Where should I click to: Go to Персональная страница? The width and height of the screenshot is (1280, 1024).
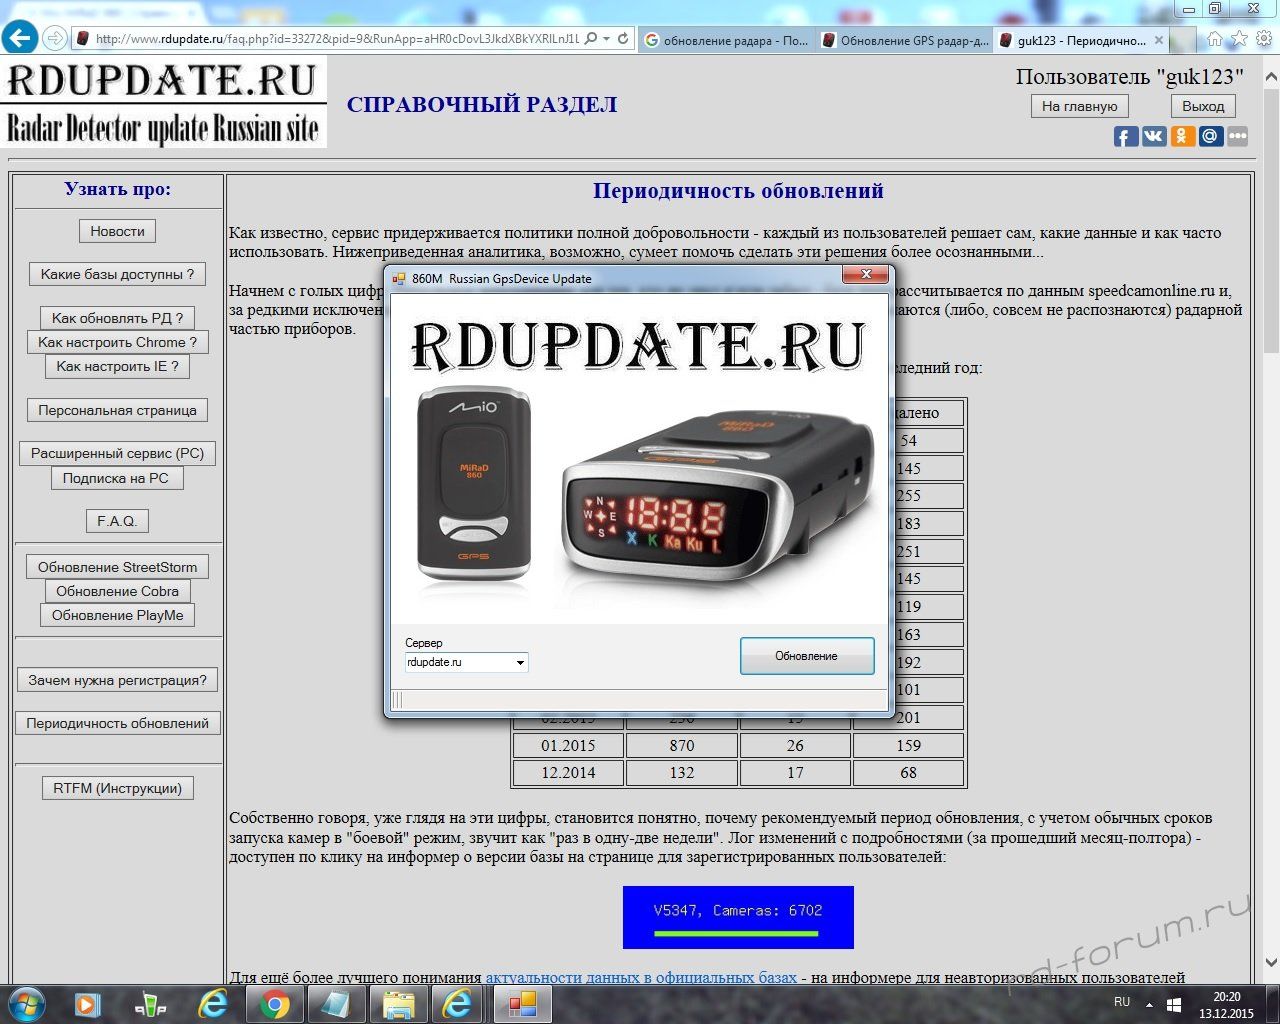pos(117,410)
